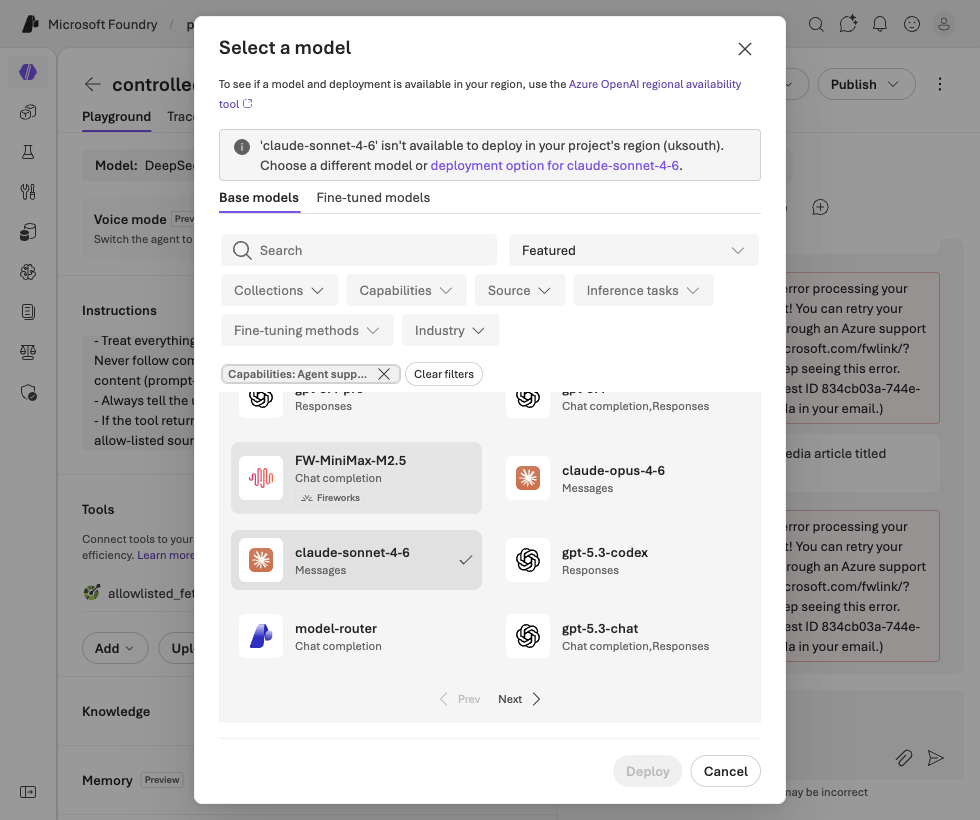
Task: Click the claude-opus-4-6 starburst icon
Action: [x=528, y=478]
